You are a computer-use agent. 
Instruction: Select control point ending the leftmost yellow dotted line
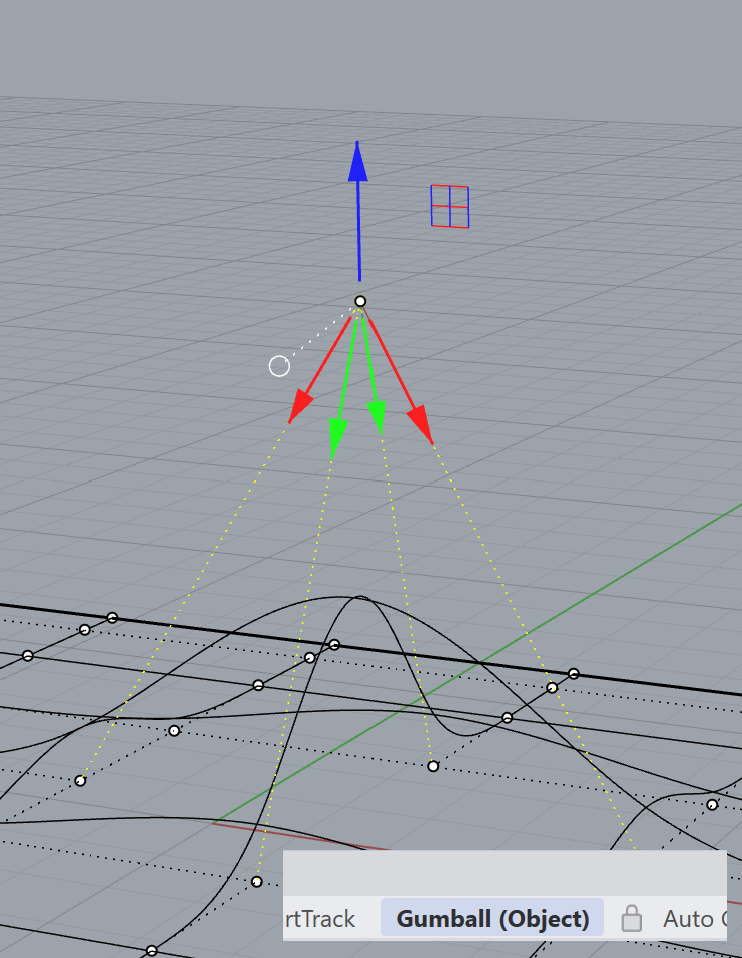coord(81,780)
